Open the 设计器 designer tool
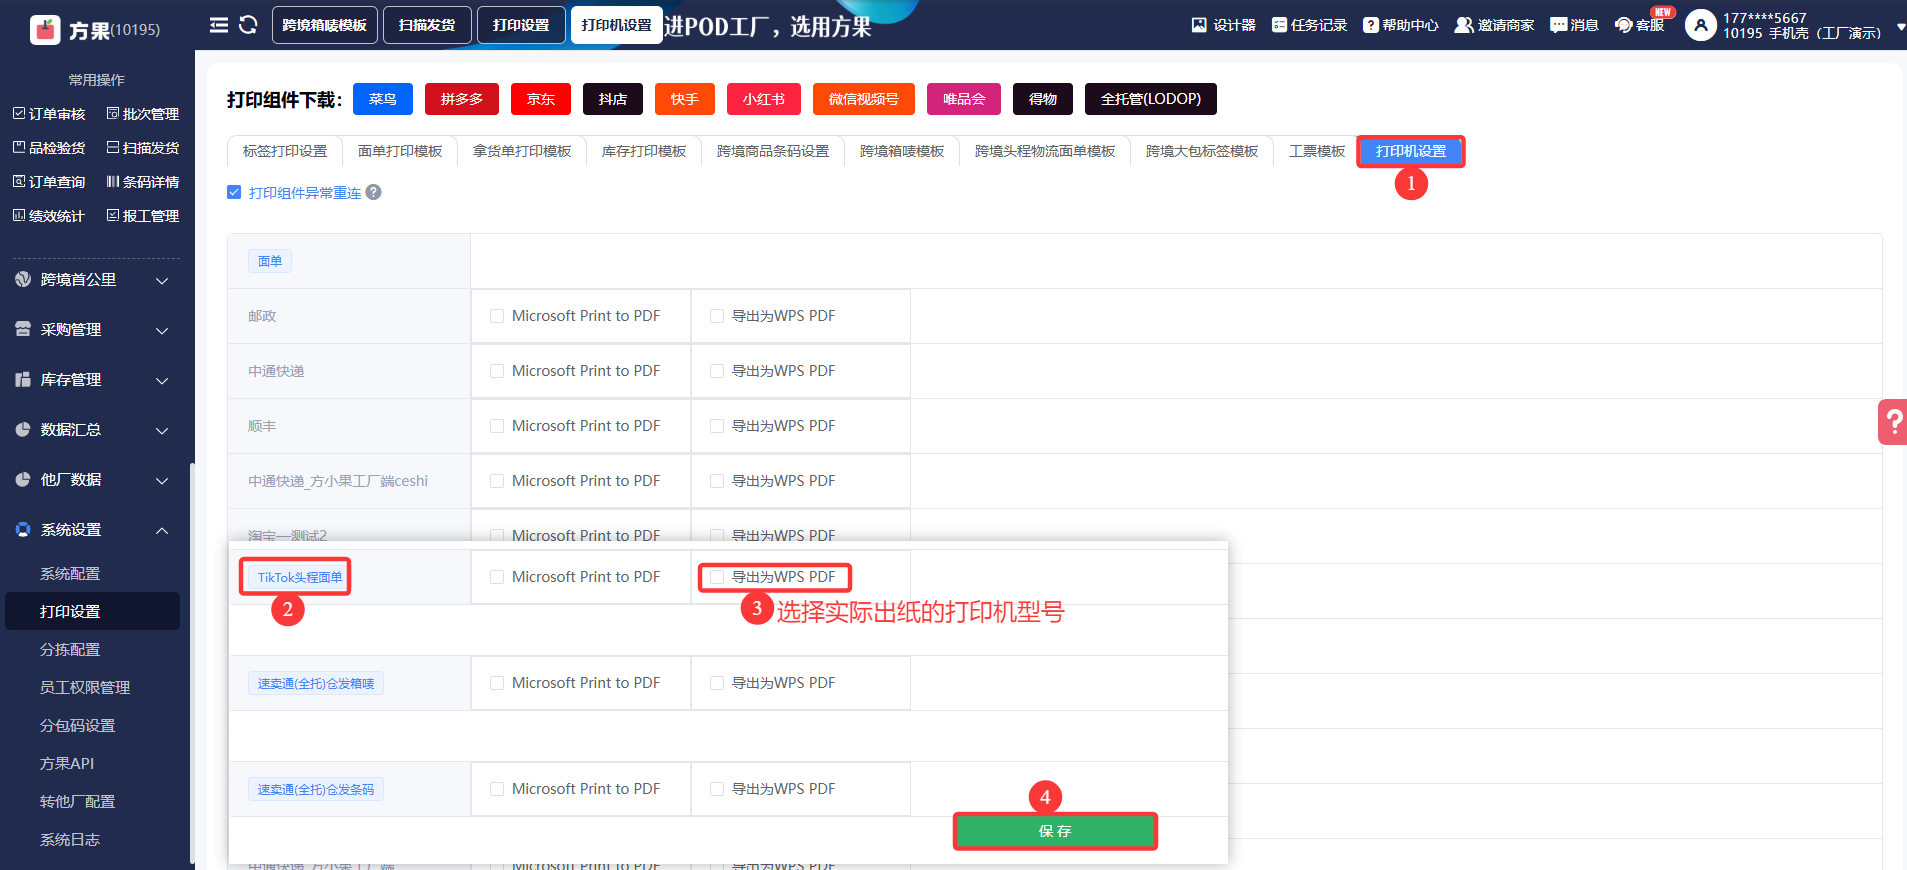The image size is (1907, 870). [x=1223, y=25]
